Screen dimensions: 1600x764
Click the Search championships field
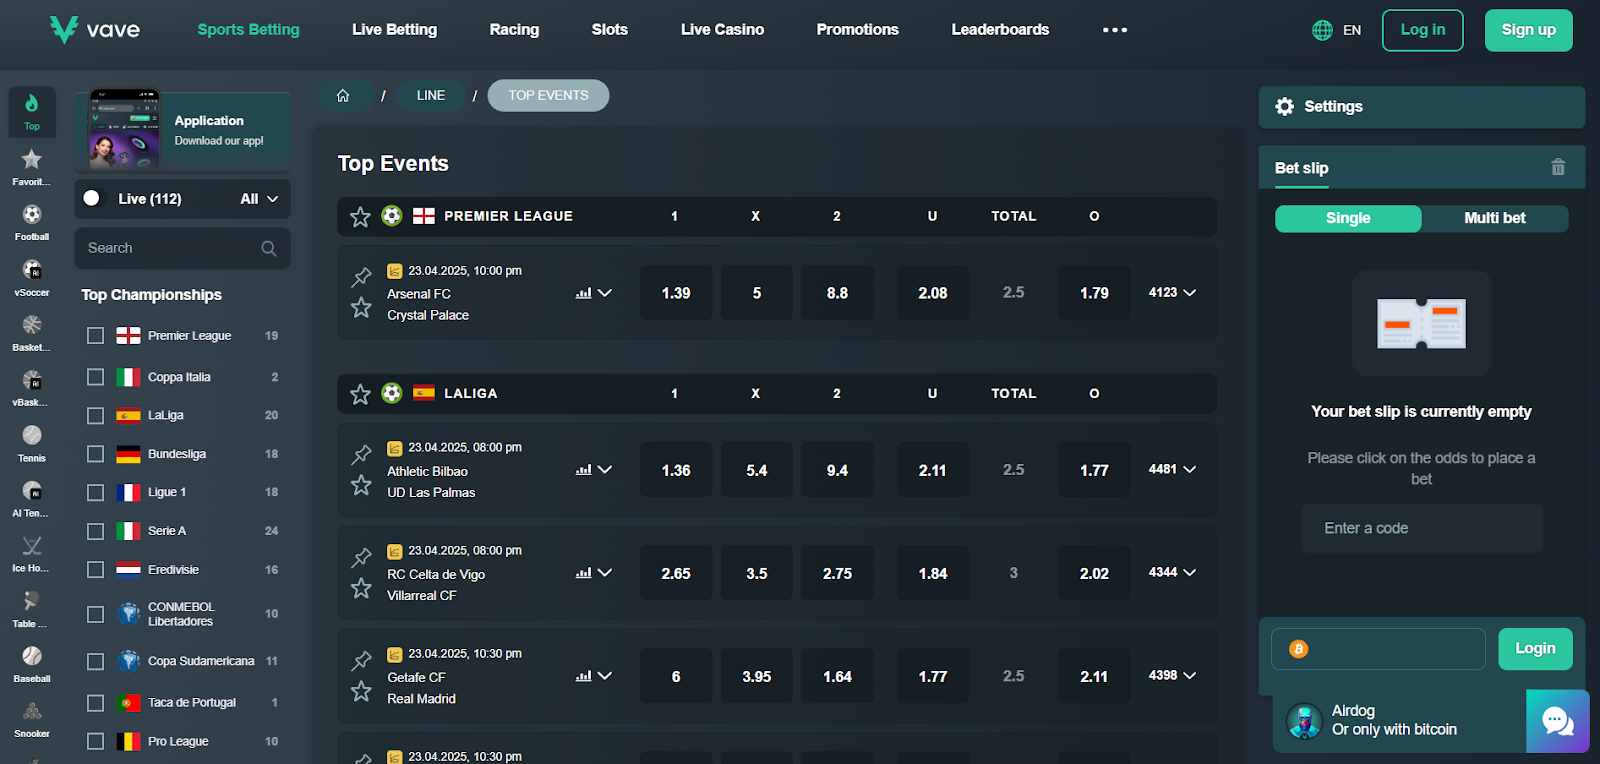pyautogui.click(x=182, y=248)
